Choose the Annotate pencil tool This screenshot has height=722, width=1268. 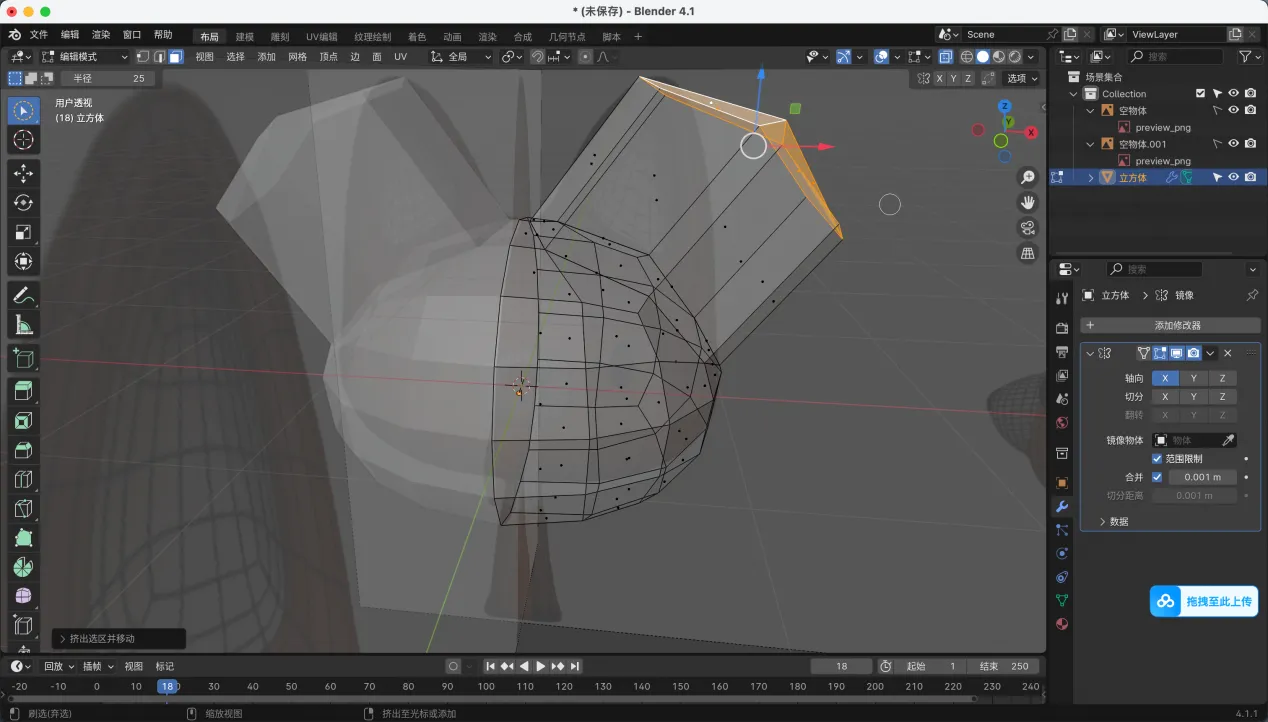[x=24, y=295]
